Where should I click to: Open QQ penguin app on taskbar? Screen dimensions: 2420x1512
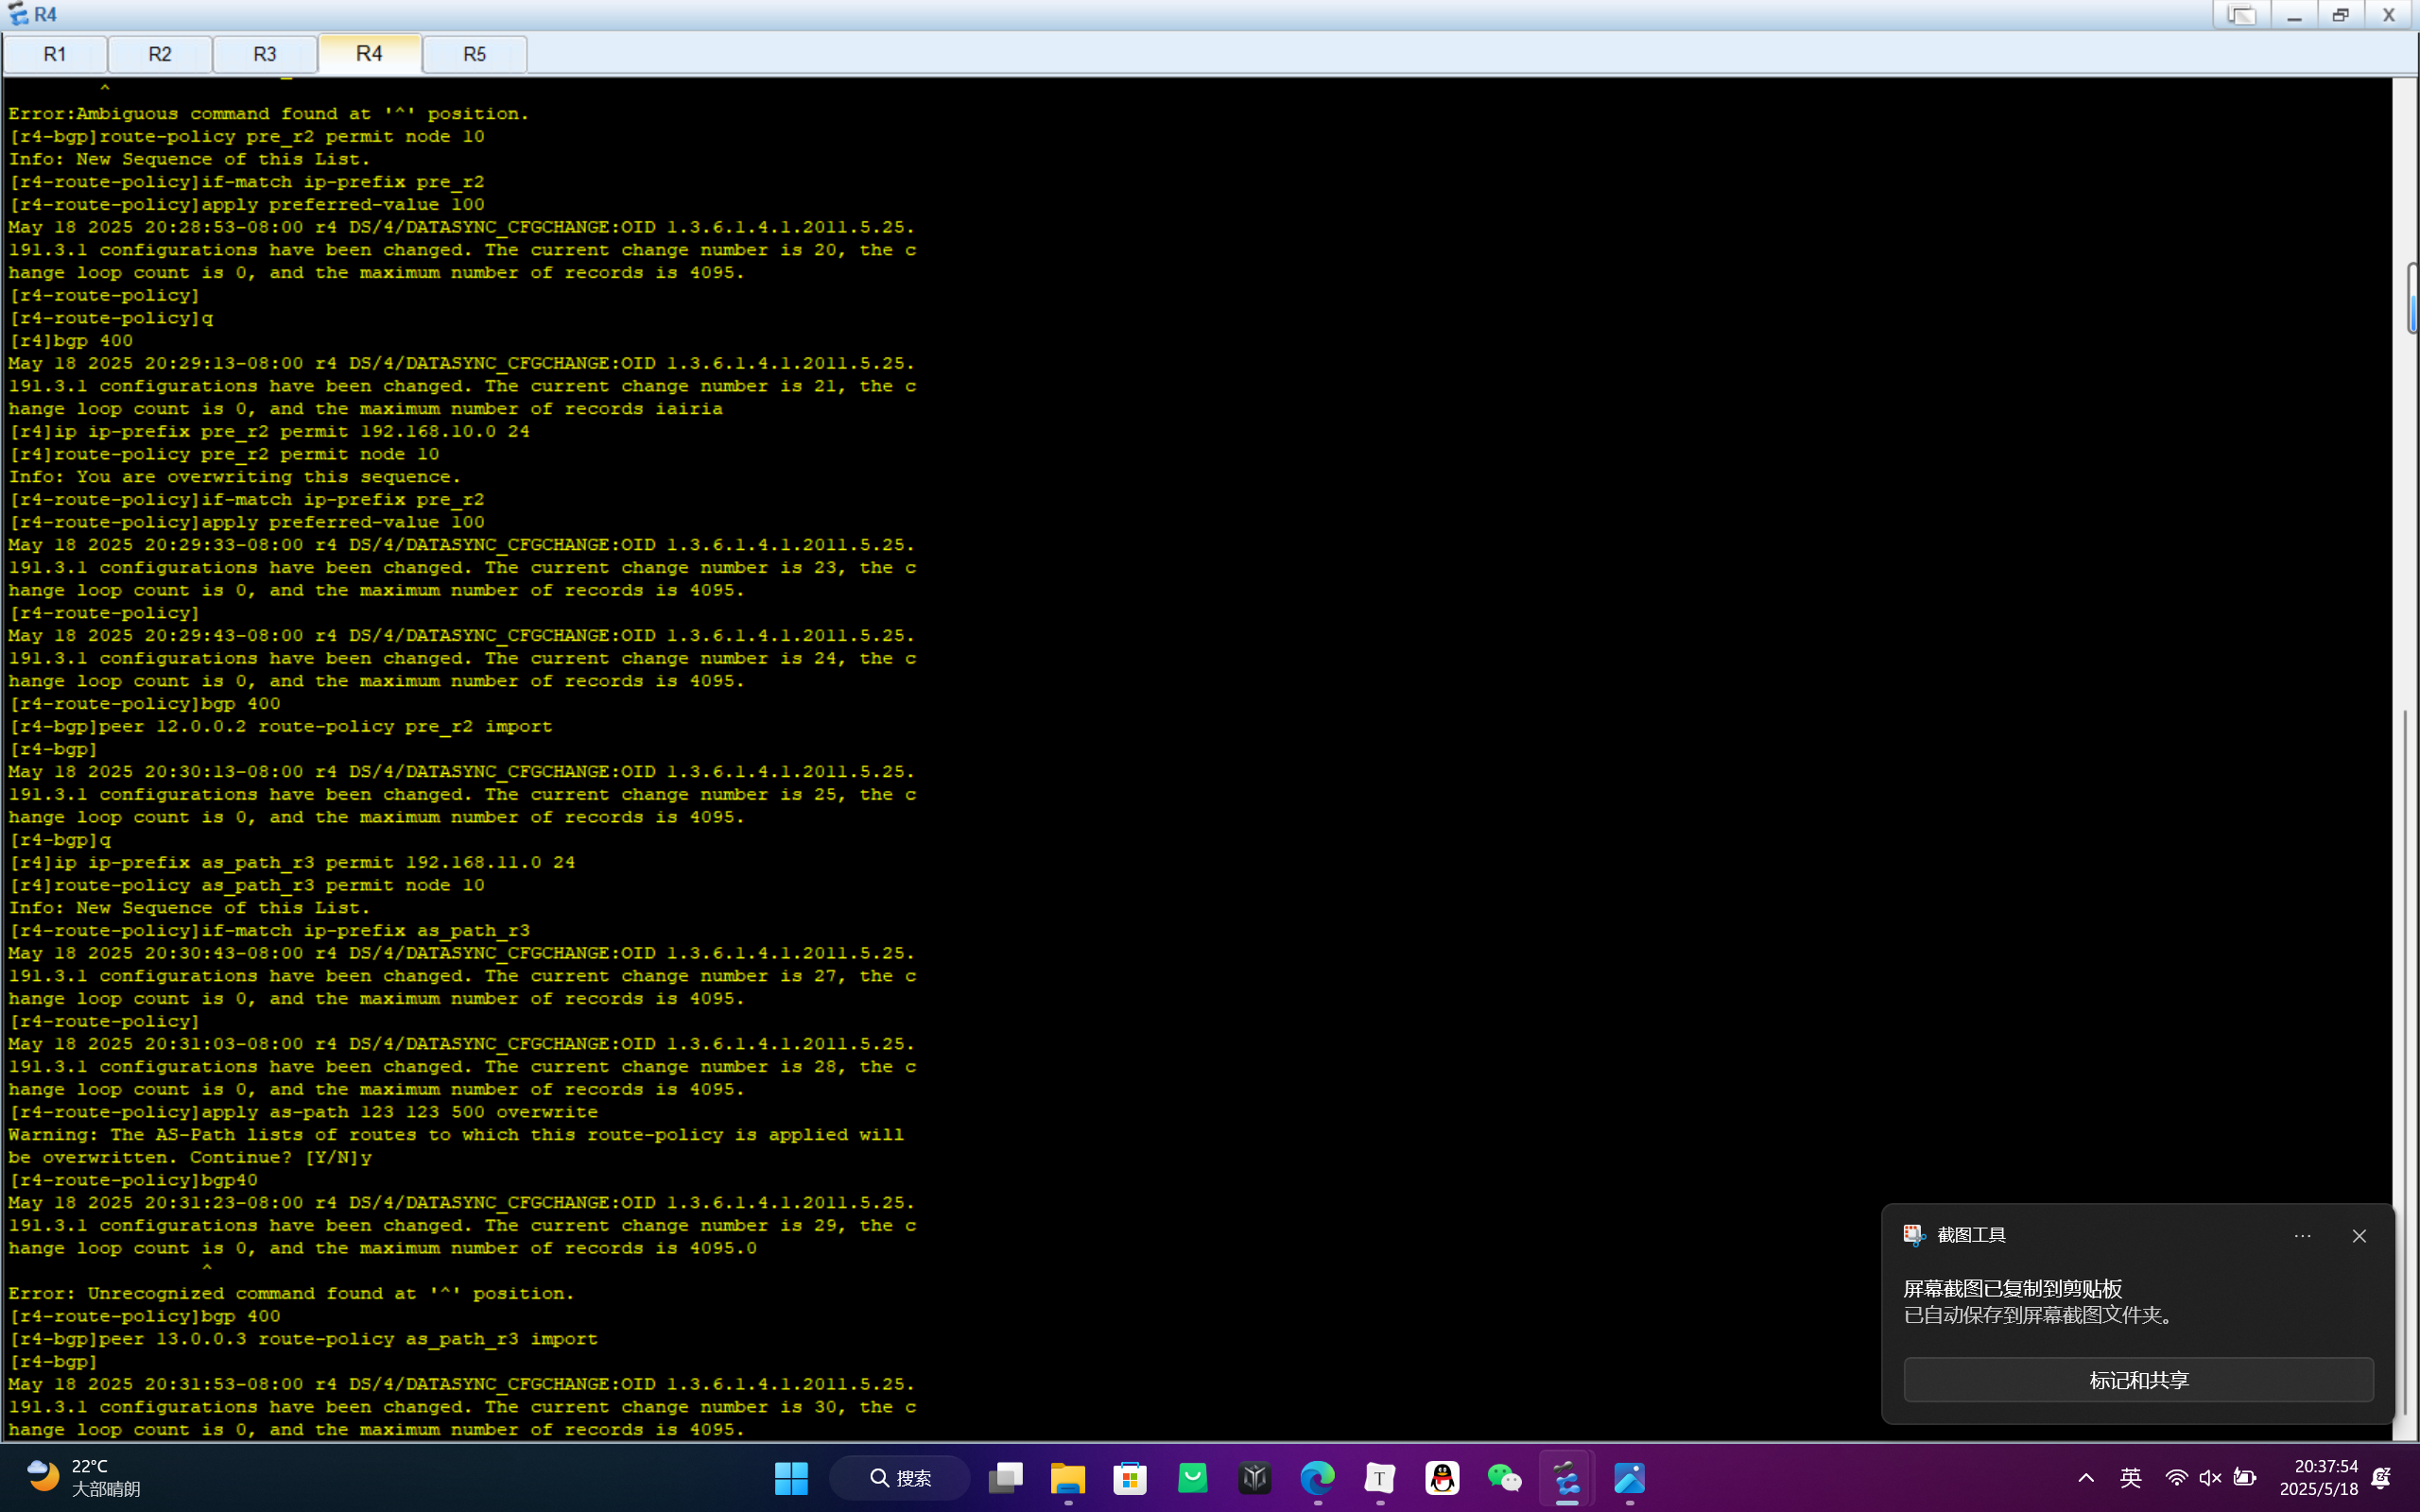pos(1442,1478)
